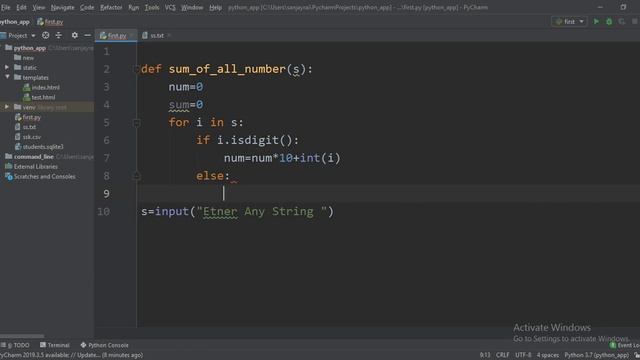The width and height of the screenshot is (640, 360).
Task: Click the PyCharm update notification message
Action: tap(72, 355)
